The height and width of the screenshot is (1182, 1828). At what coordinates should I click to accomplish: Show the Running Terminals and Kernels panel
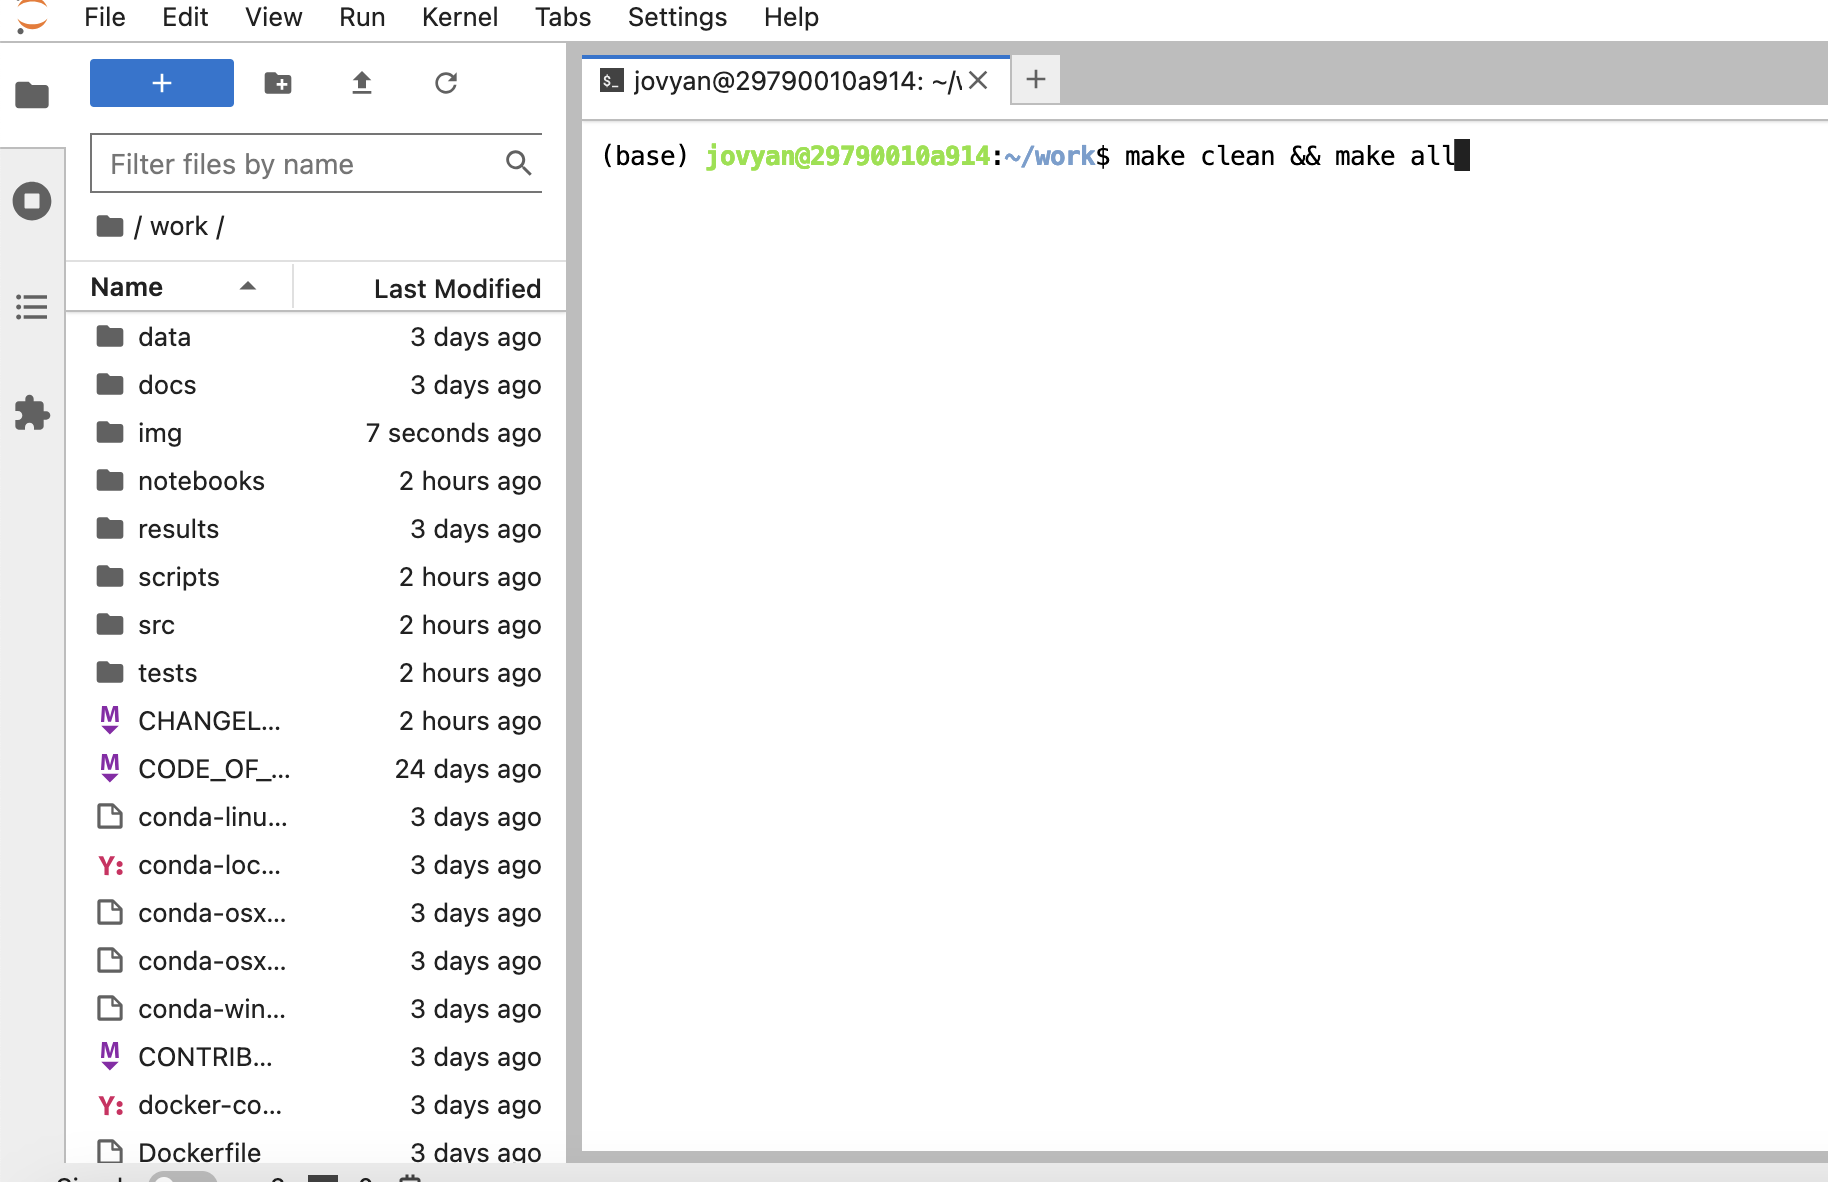(x=32, y=201)
